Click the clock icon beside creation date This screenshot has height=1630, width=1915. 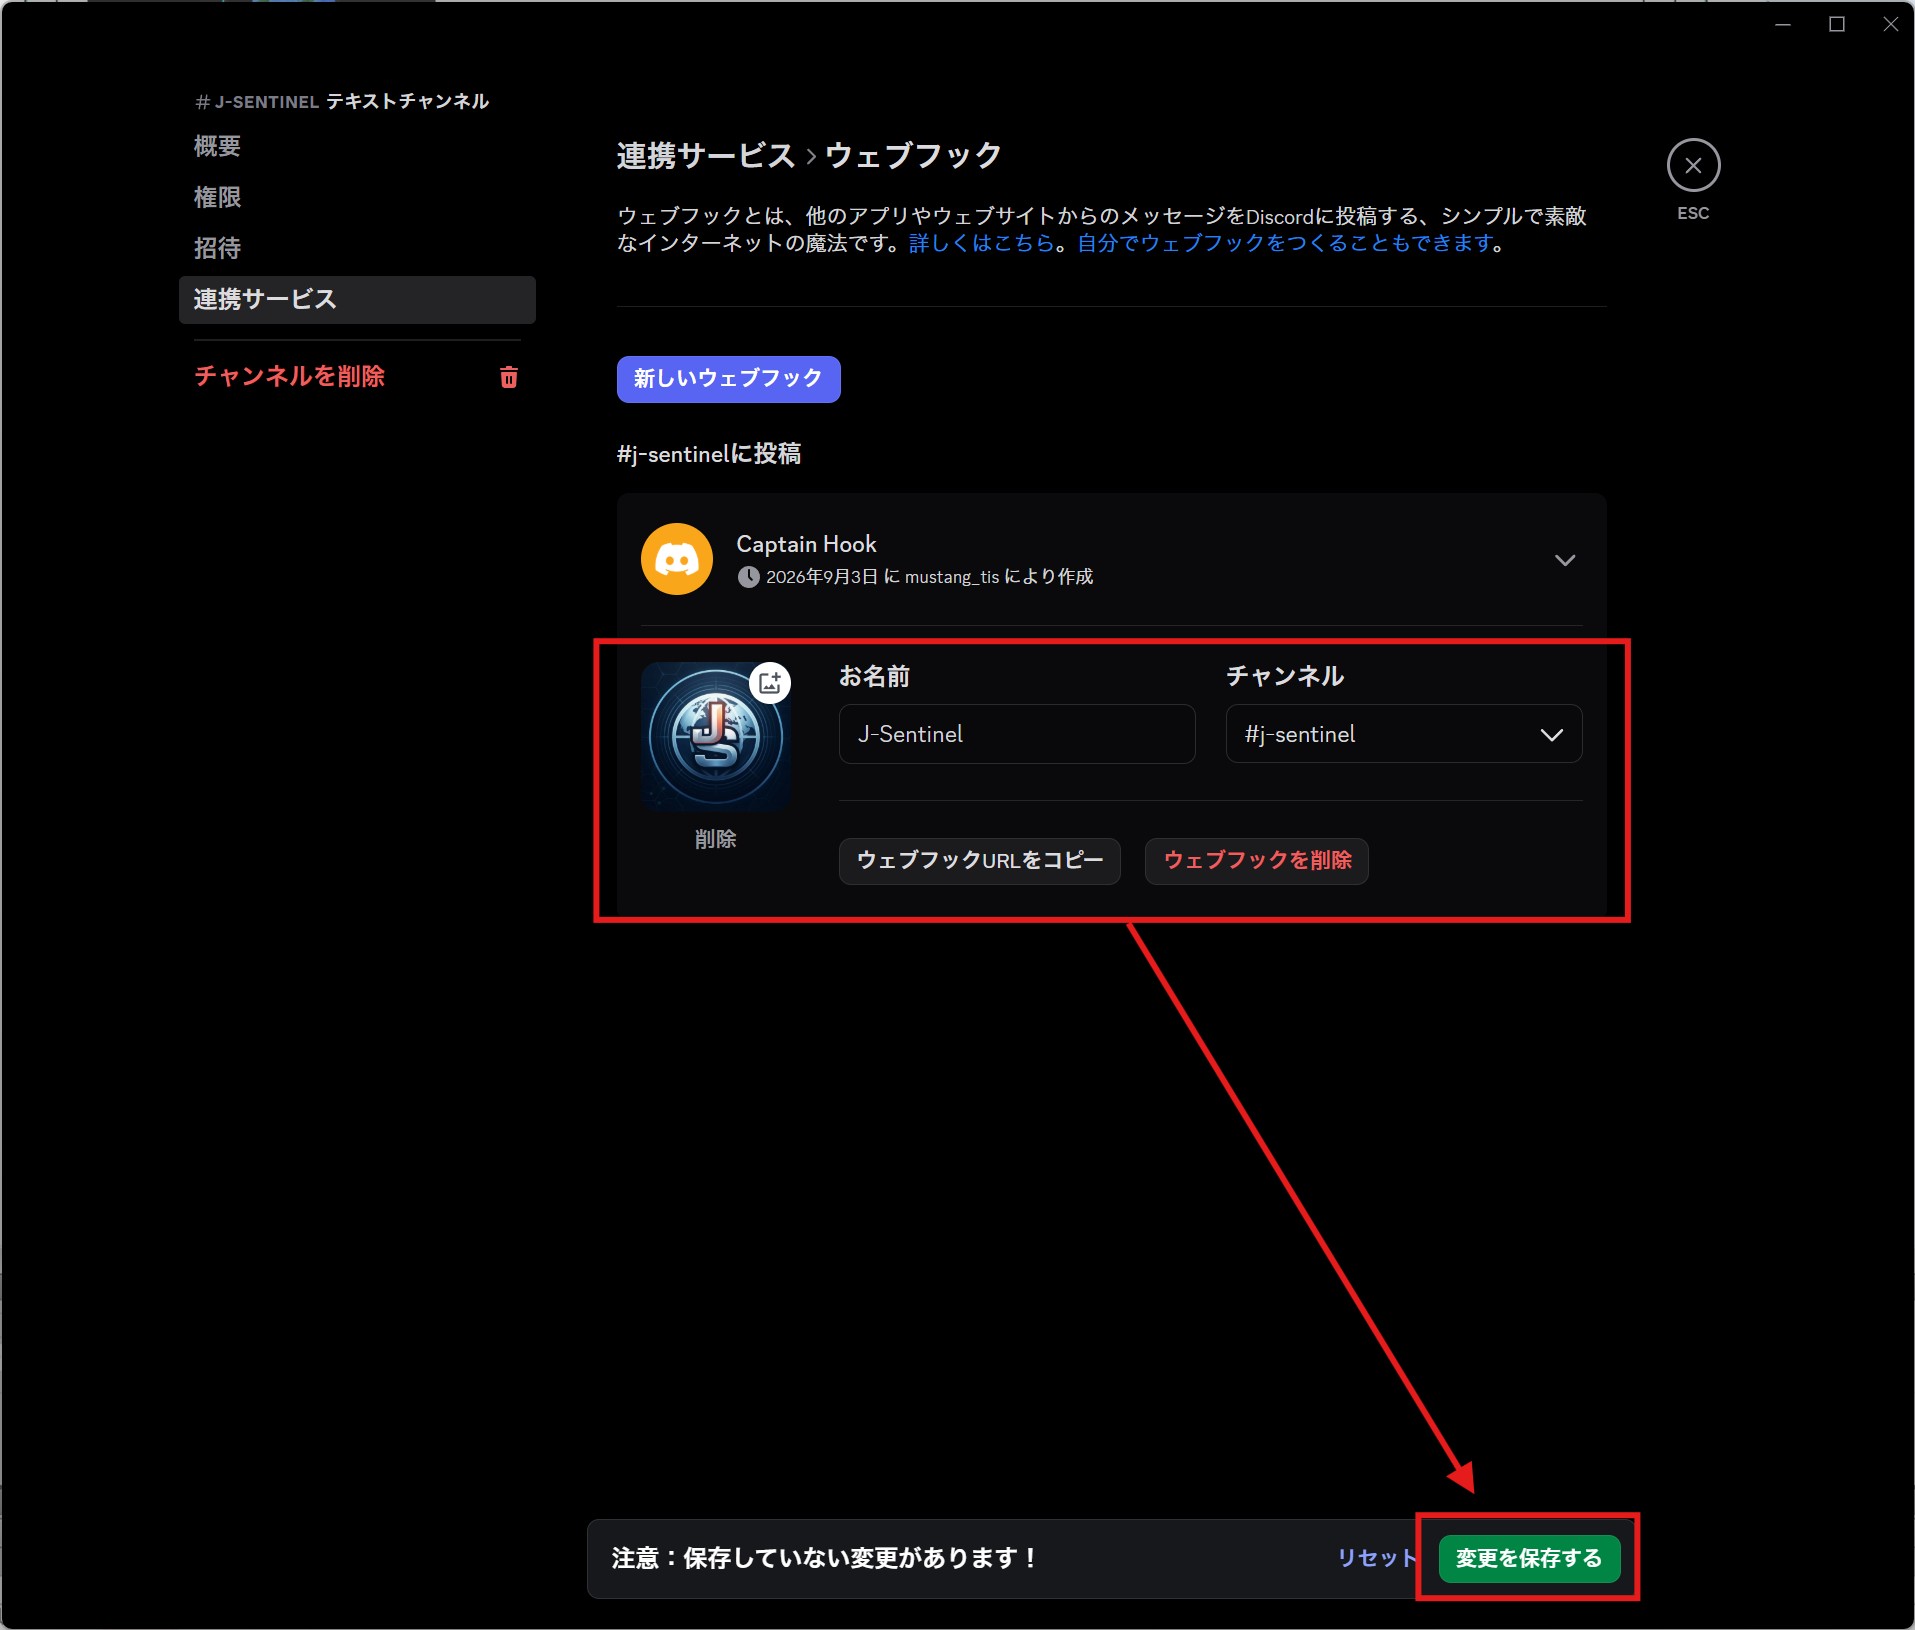748,577
